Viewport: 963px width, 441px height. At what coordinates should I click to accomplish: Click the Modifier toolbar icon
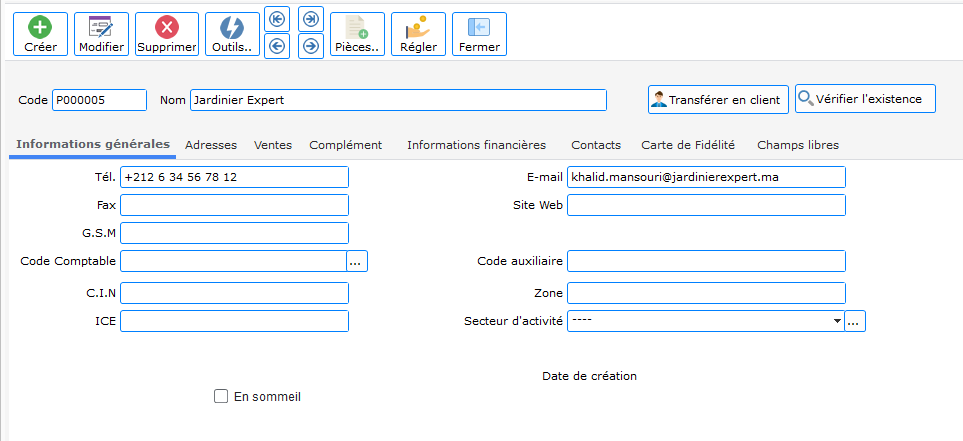coord(101,34)
